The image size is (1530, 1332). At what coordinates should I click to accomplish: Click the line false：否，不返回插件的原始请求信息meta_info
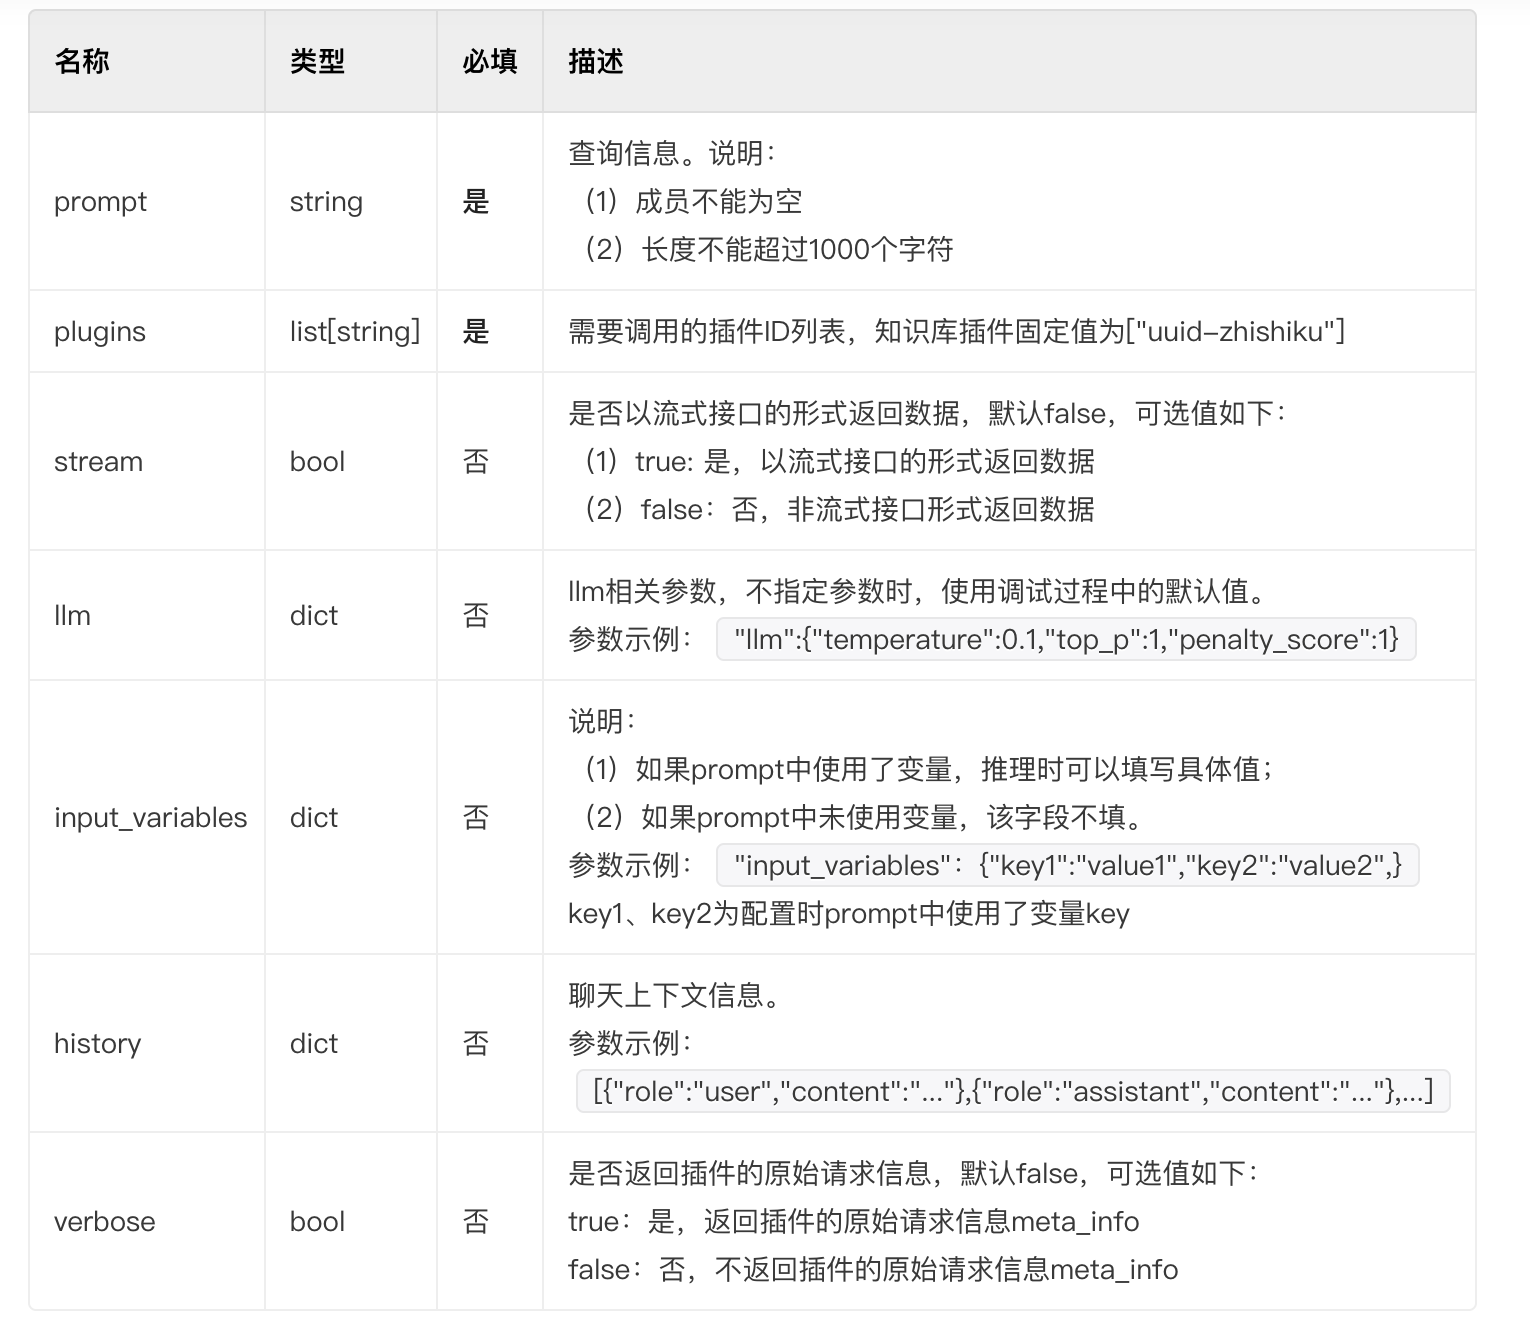click(x=873, y=1270)
